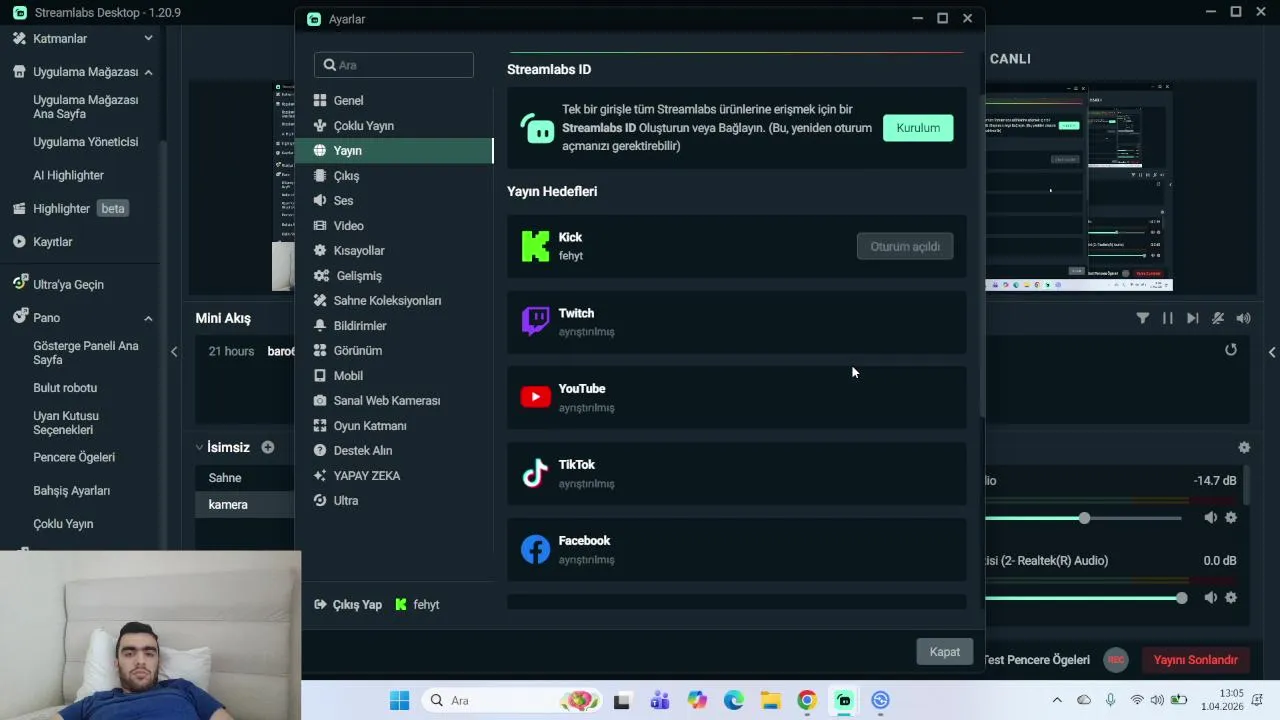
Task: Select the YouTube stream destination
Action: 737,397
